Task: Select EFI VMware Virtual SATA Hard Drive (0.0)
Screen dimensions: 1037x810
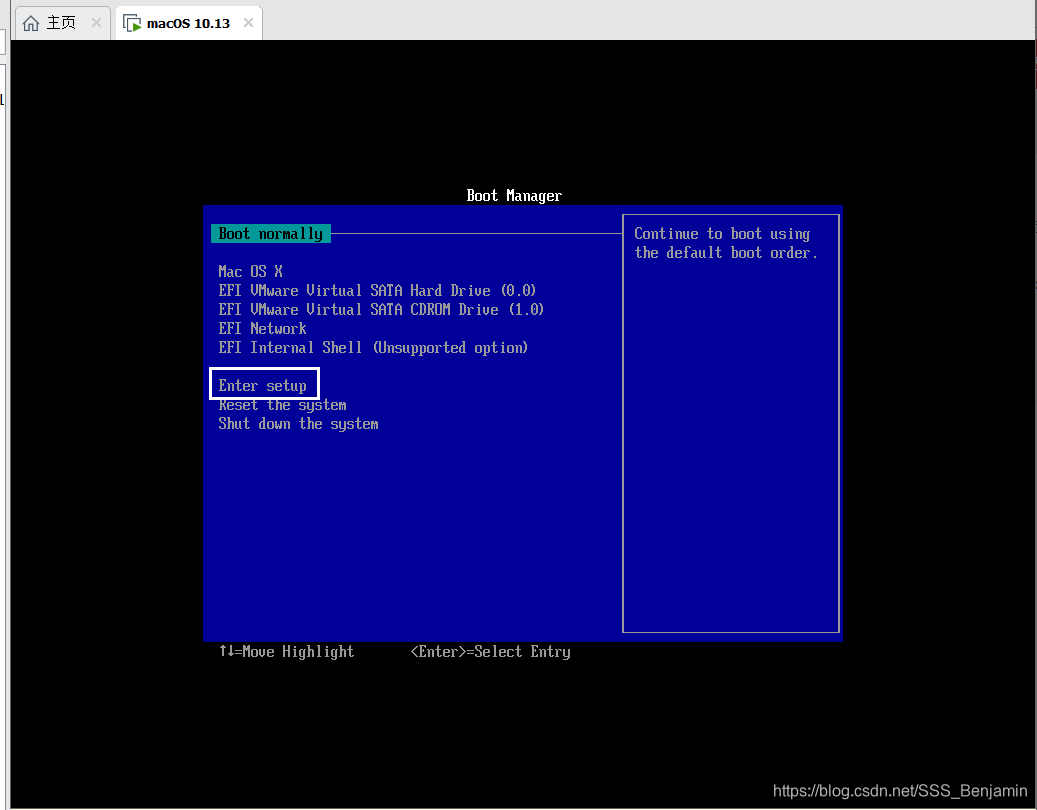Action: pyautogui.click(x=377, y=291)
